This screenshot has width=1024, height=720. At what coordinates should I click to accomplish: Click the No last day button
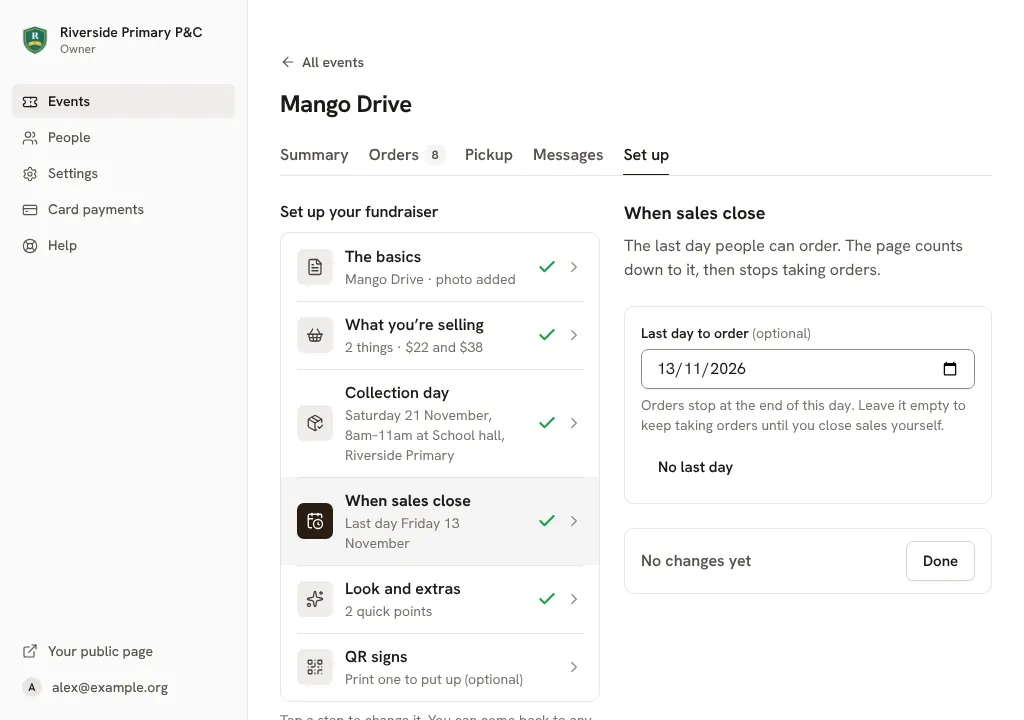(x=695, y=467)
